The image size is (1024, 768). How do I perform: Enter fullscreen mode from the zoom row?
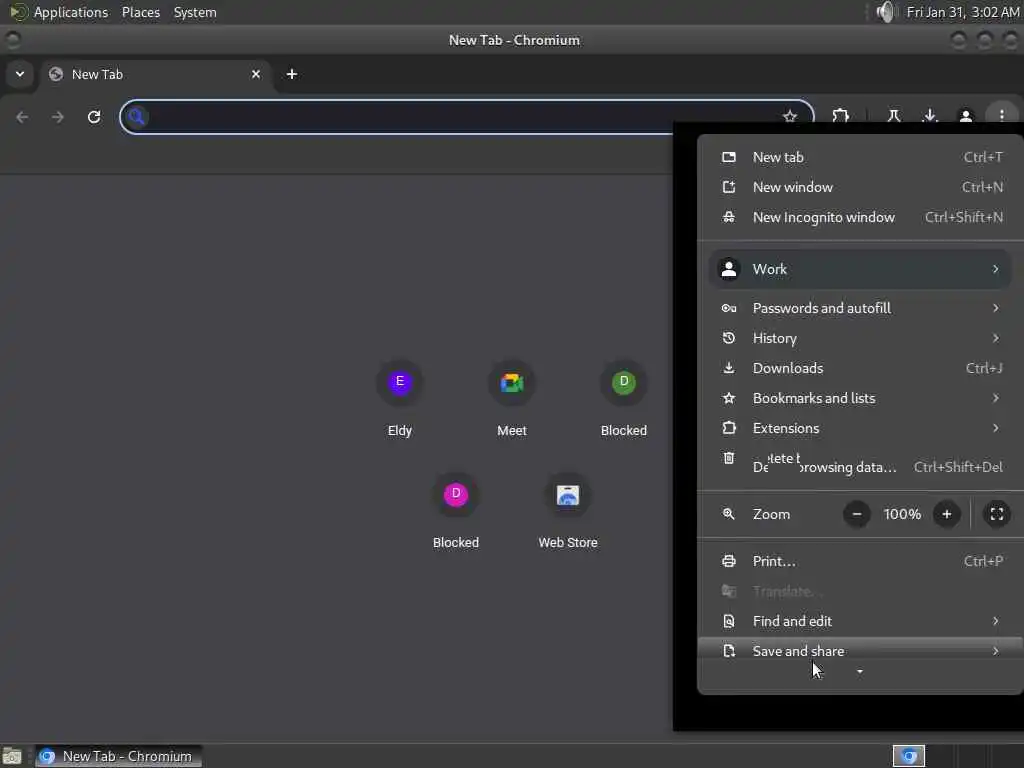pyautogui.click(x=997, y=515)
